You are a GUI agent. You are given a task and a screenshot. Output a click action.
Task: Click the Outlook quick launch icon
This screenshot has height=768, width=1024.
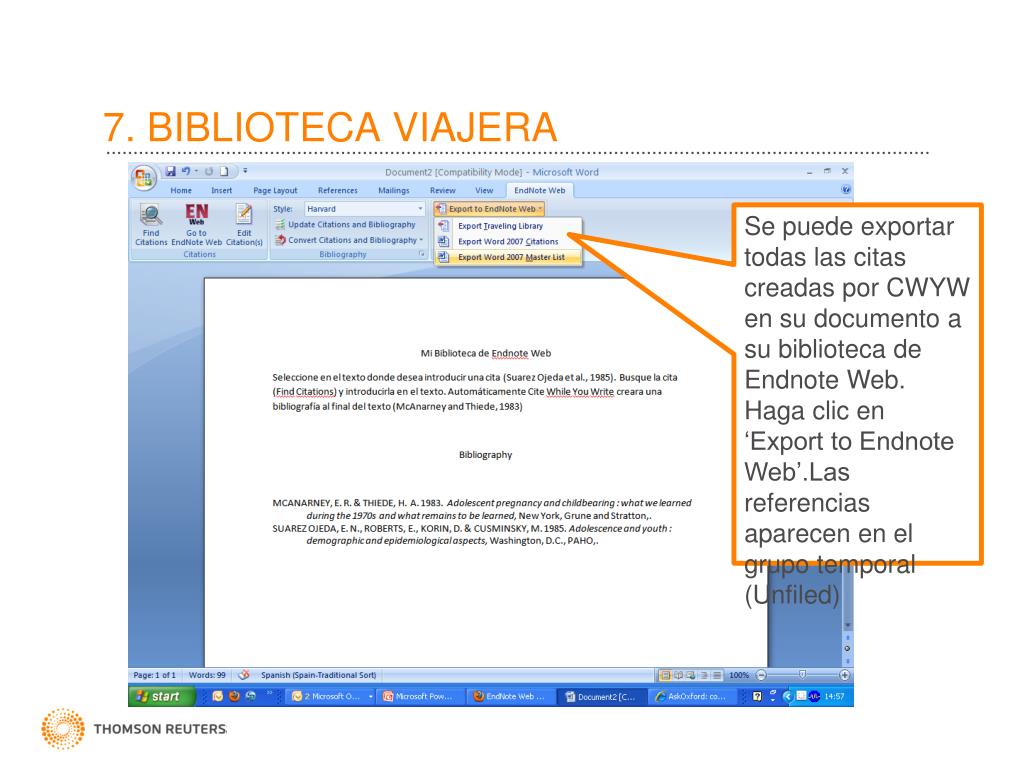[x=217, y=697]
